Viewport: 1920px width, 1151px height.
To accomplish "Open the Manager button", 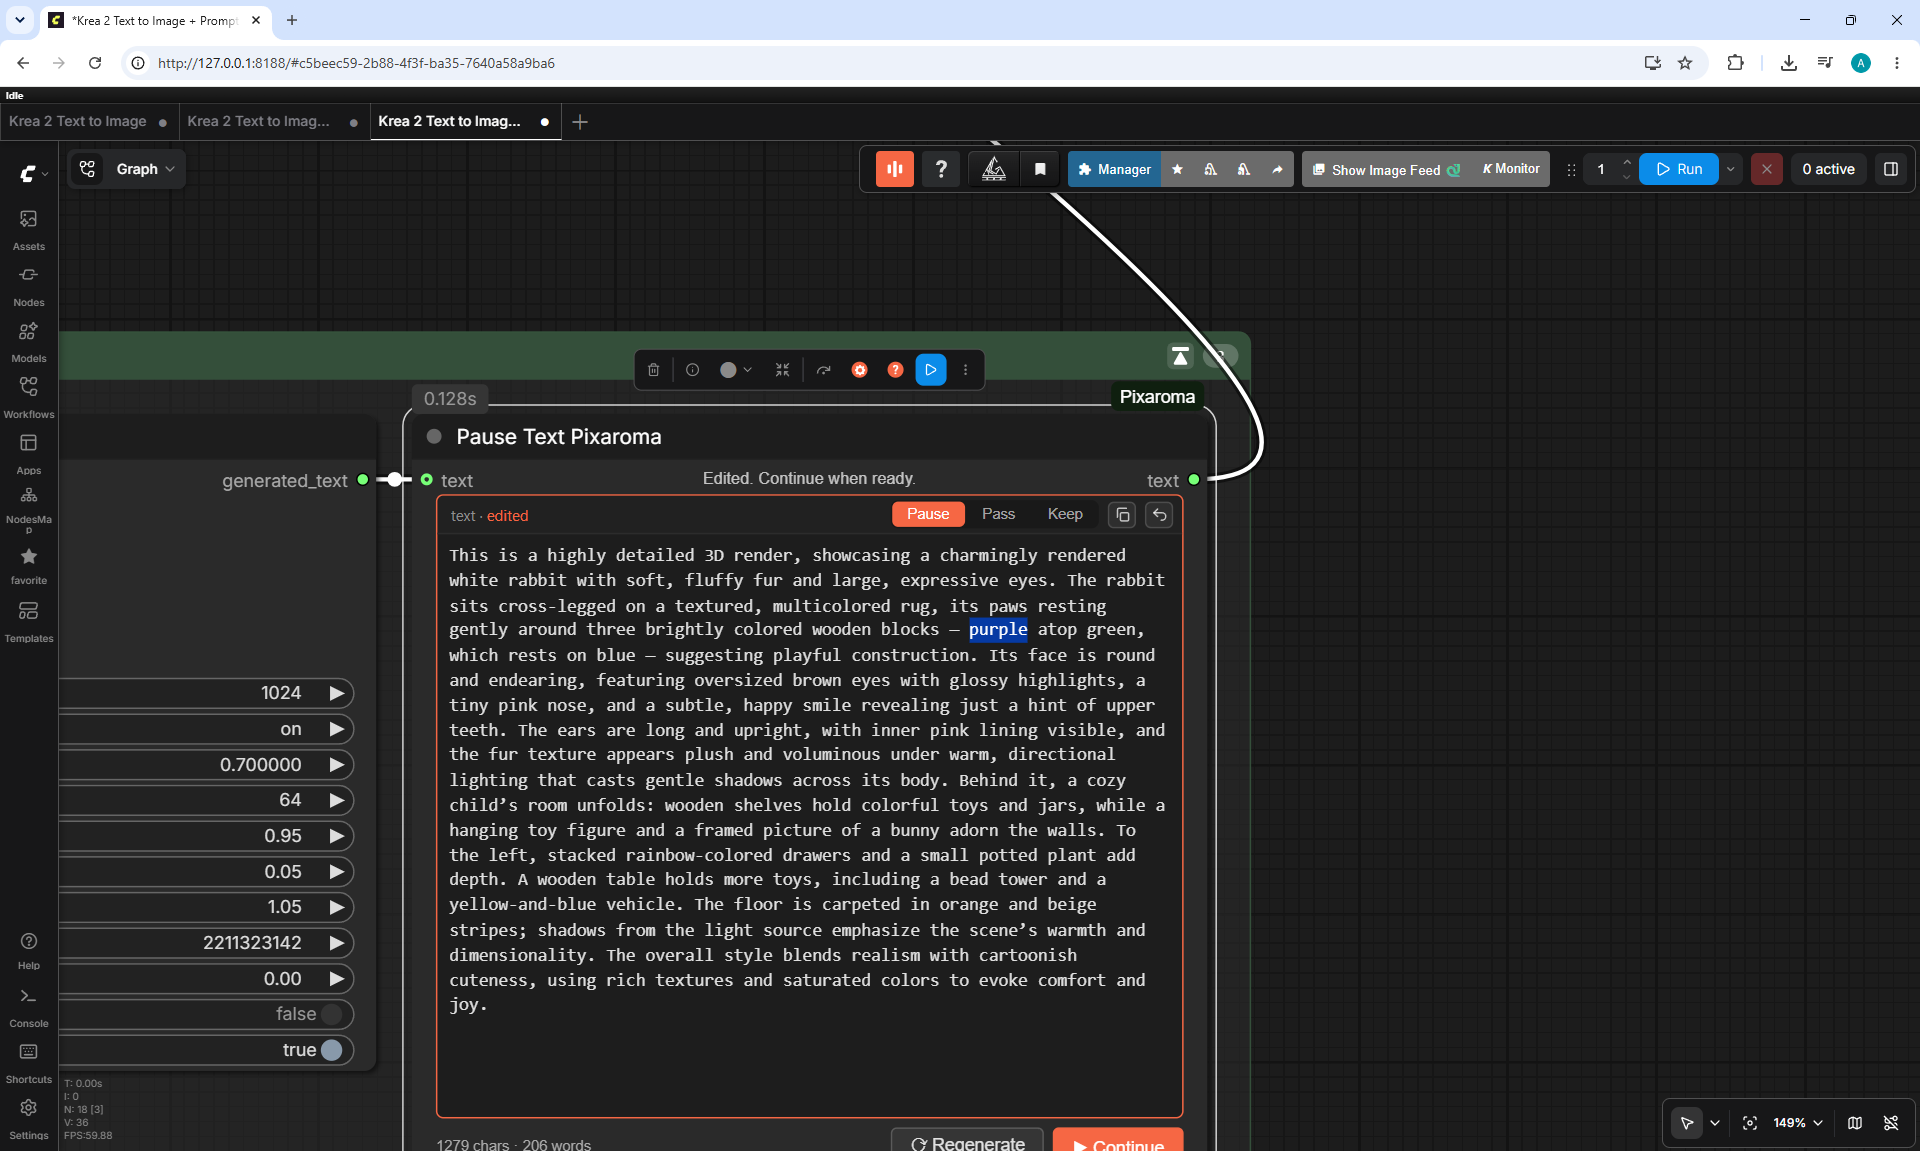I will coord(1114,169).
